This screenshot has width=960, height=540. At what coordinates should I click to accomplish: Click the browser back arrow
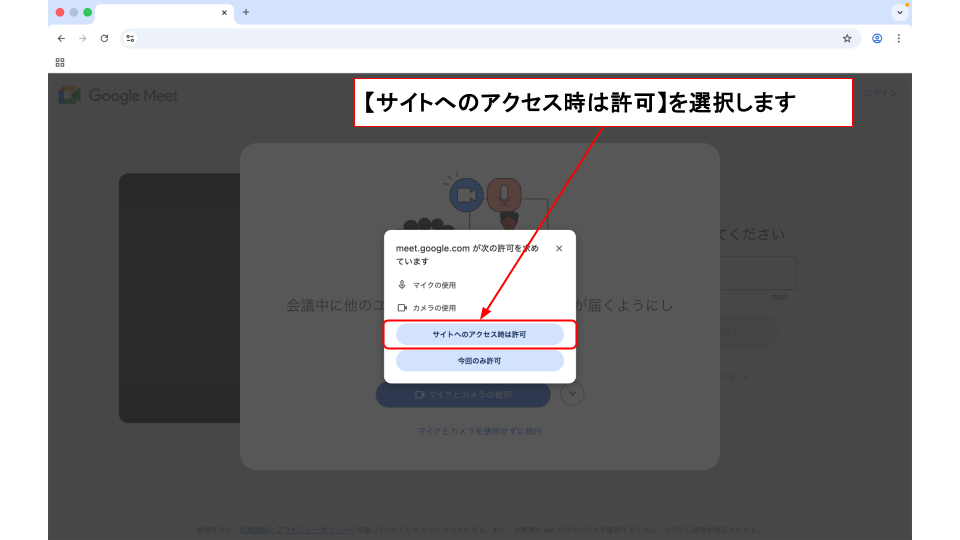tap(61, 38)
